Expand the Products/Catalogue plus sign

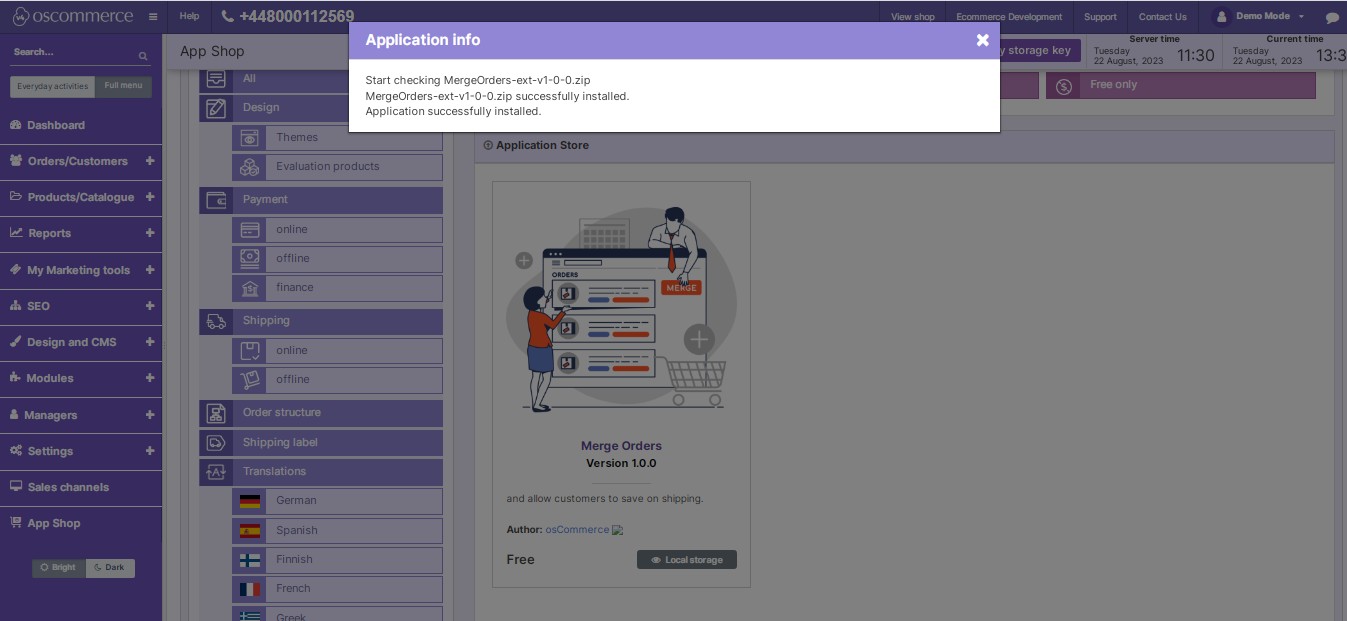click(x=150, y=197)
